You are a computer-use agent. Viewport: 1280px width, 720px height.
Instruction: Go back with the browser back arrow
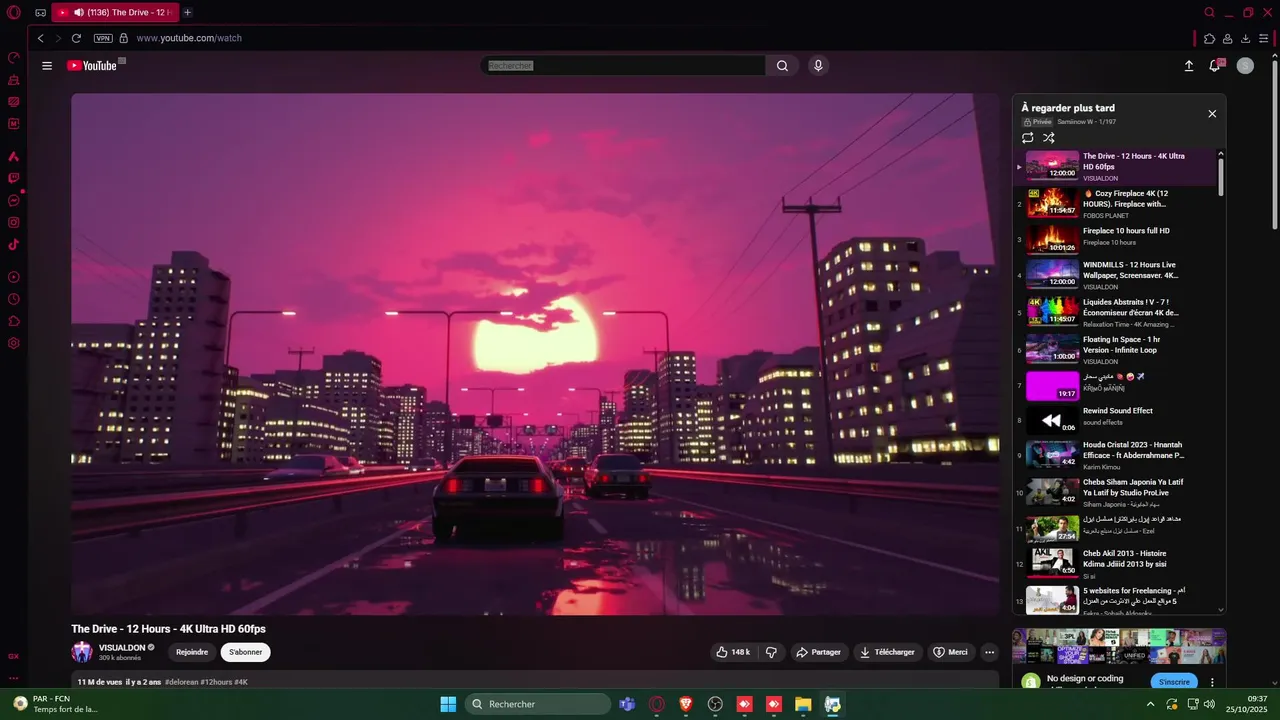(41, 38)
